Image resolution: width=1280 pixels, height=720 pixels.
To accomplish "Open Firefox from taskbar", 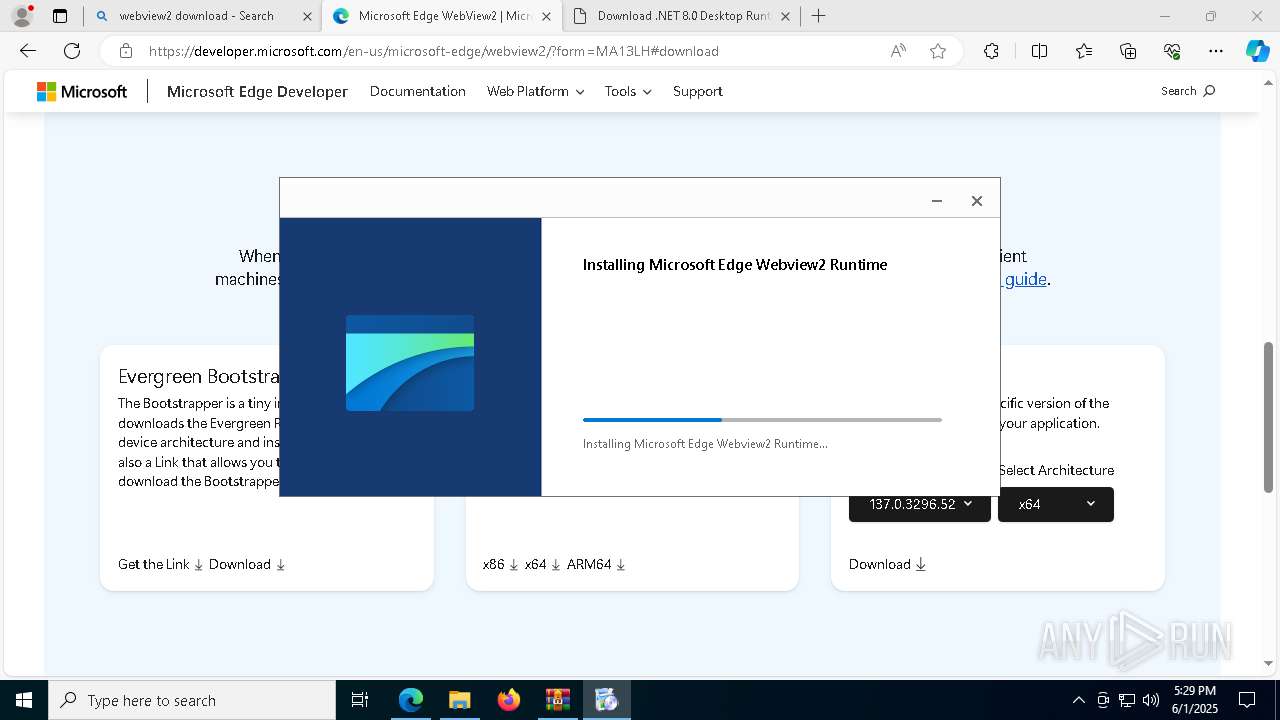I will click(508, 700).
